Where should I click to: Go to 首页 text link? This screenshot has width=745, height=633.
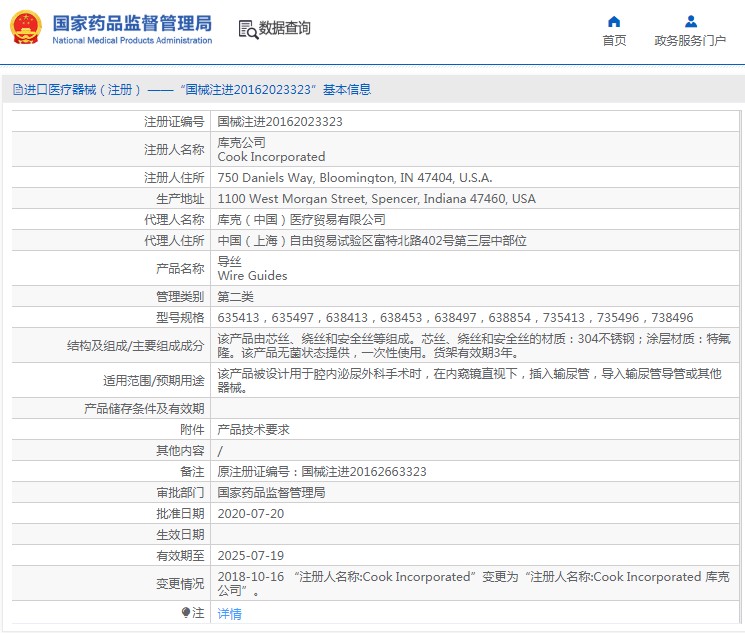[614, 41]
